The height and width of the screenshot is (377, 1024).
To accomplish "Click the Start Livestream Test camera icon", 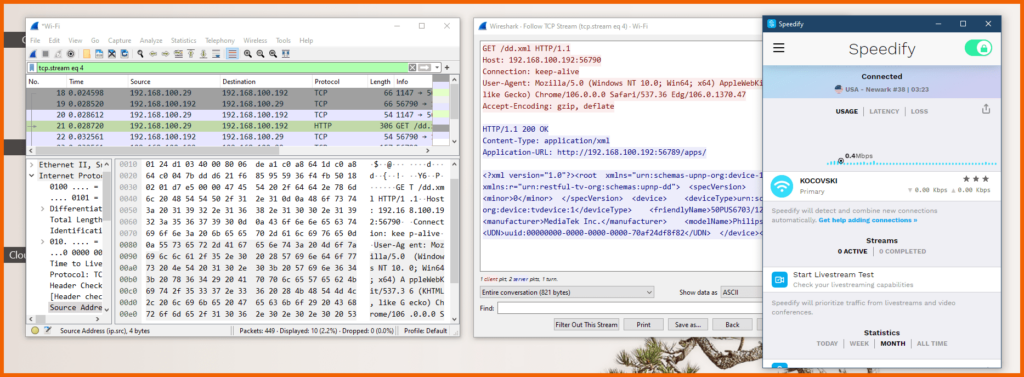I will point(779,279).
